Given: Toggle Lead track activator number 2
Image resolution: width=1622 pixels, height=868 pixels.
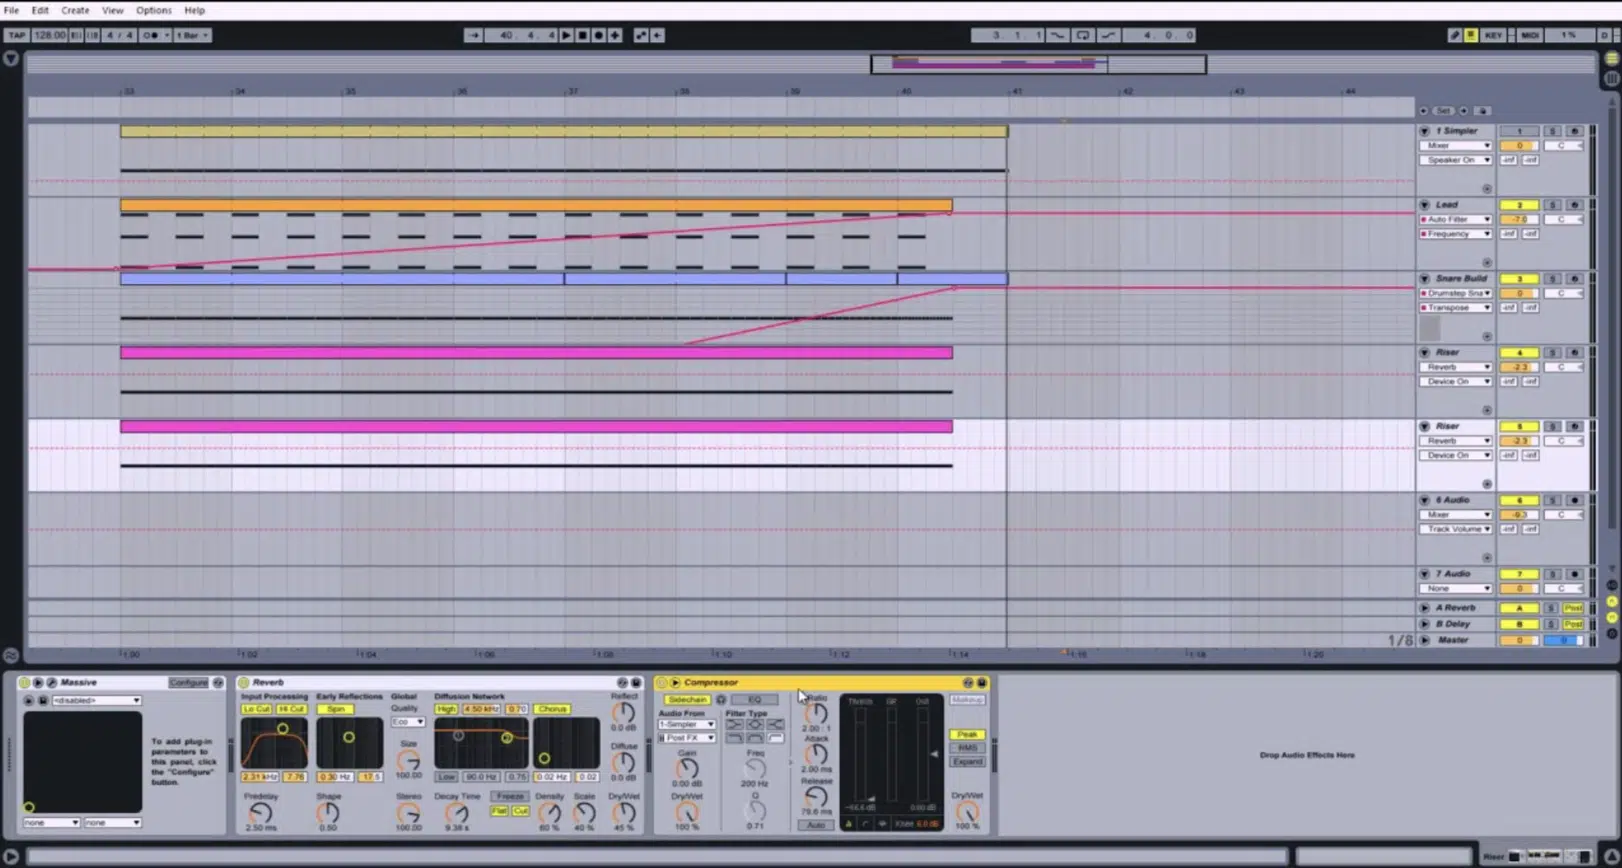Looking at the screenshot, I should [x=1519, y=205].
